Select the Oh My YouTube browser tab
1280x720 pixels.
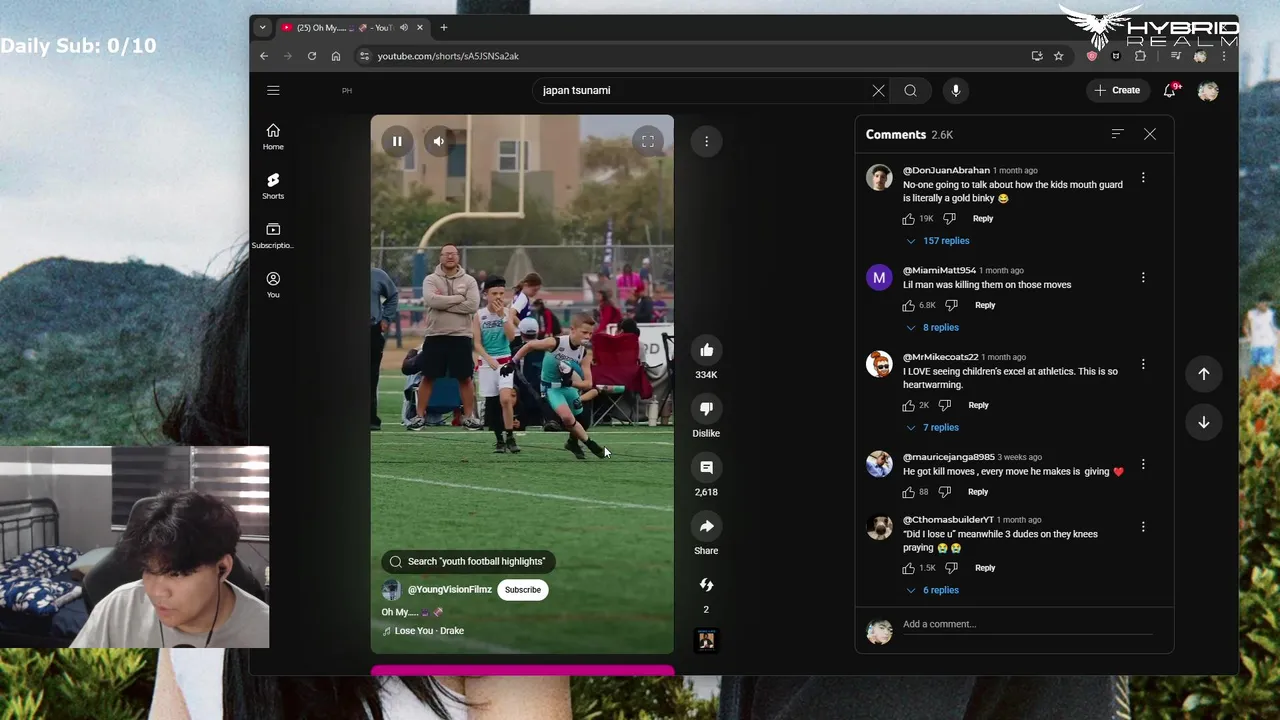(351, 28)
